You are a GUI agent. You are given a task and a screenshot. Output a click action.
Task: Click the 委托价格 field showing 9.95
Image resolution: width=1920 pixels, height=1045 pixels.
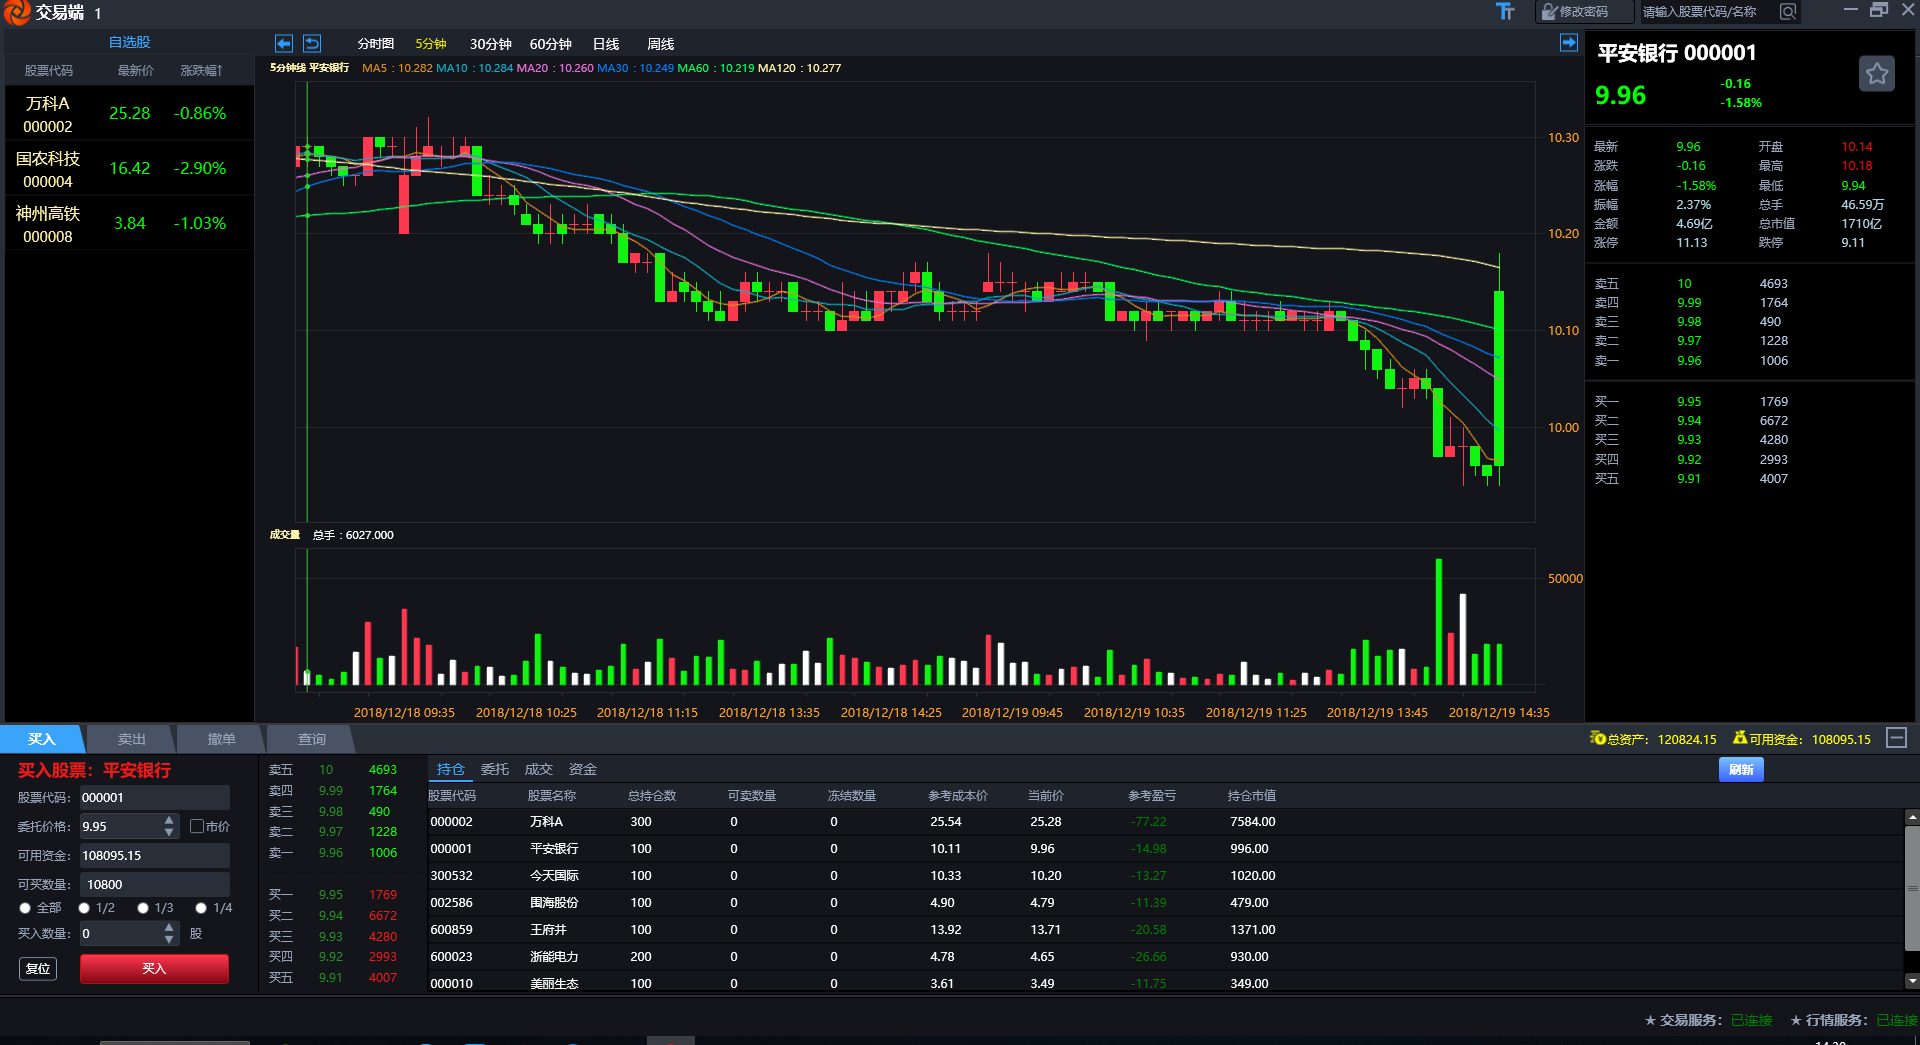120,826
